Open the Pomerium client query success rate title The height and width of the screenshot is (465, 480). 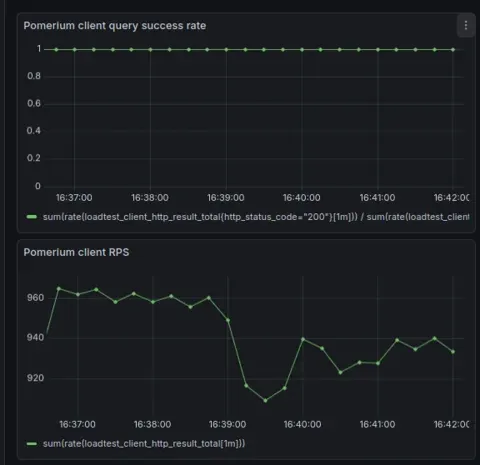tap(115, 26)
